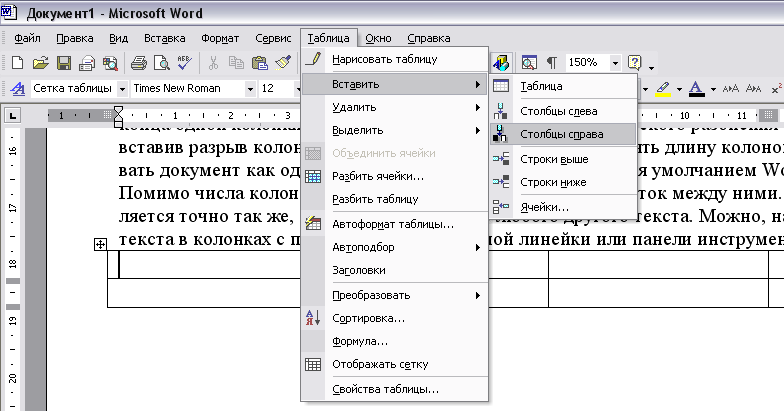Select Ячейки… in the submenu
Screen dimensions: 784x411
[x=564, y=208]
